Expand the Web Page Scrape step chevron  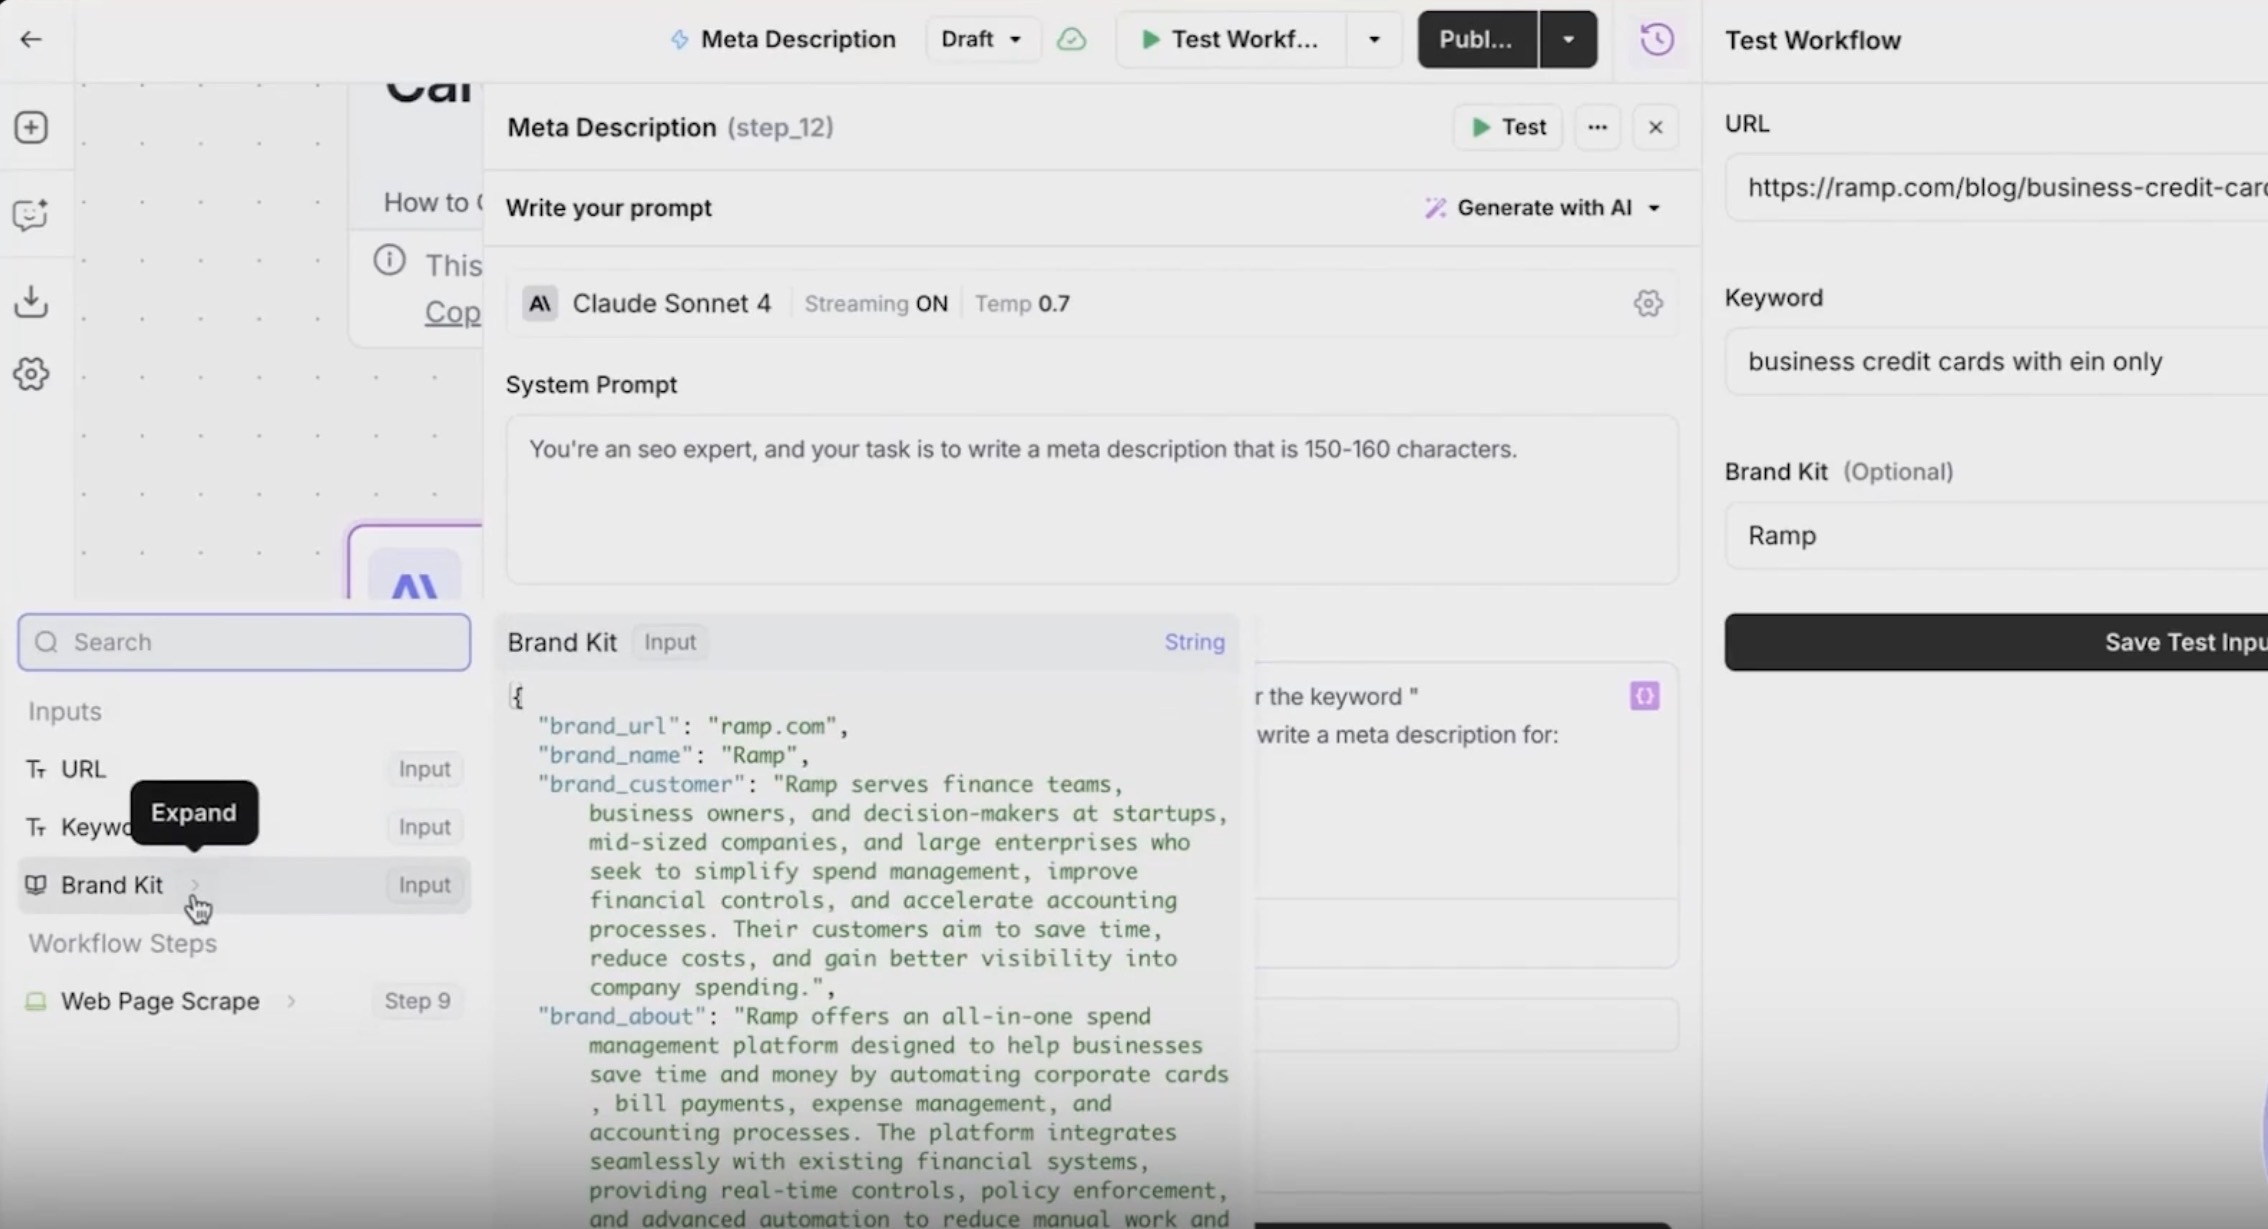[291, 1001]
